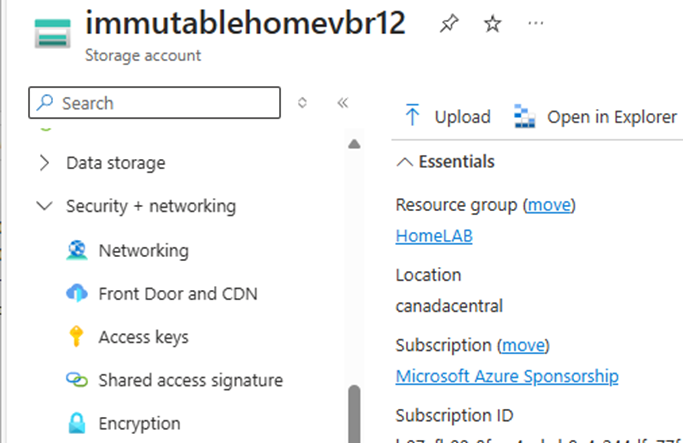Toggle expand/collapse all menu groups
This screenshot has height=443, width=683.
pos(302,103)
